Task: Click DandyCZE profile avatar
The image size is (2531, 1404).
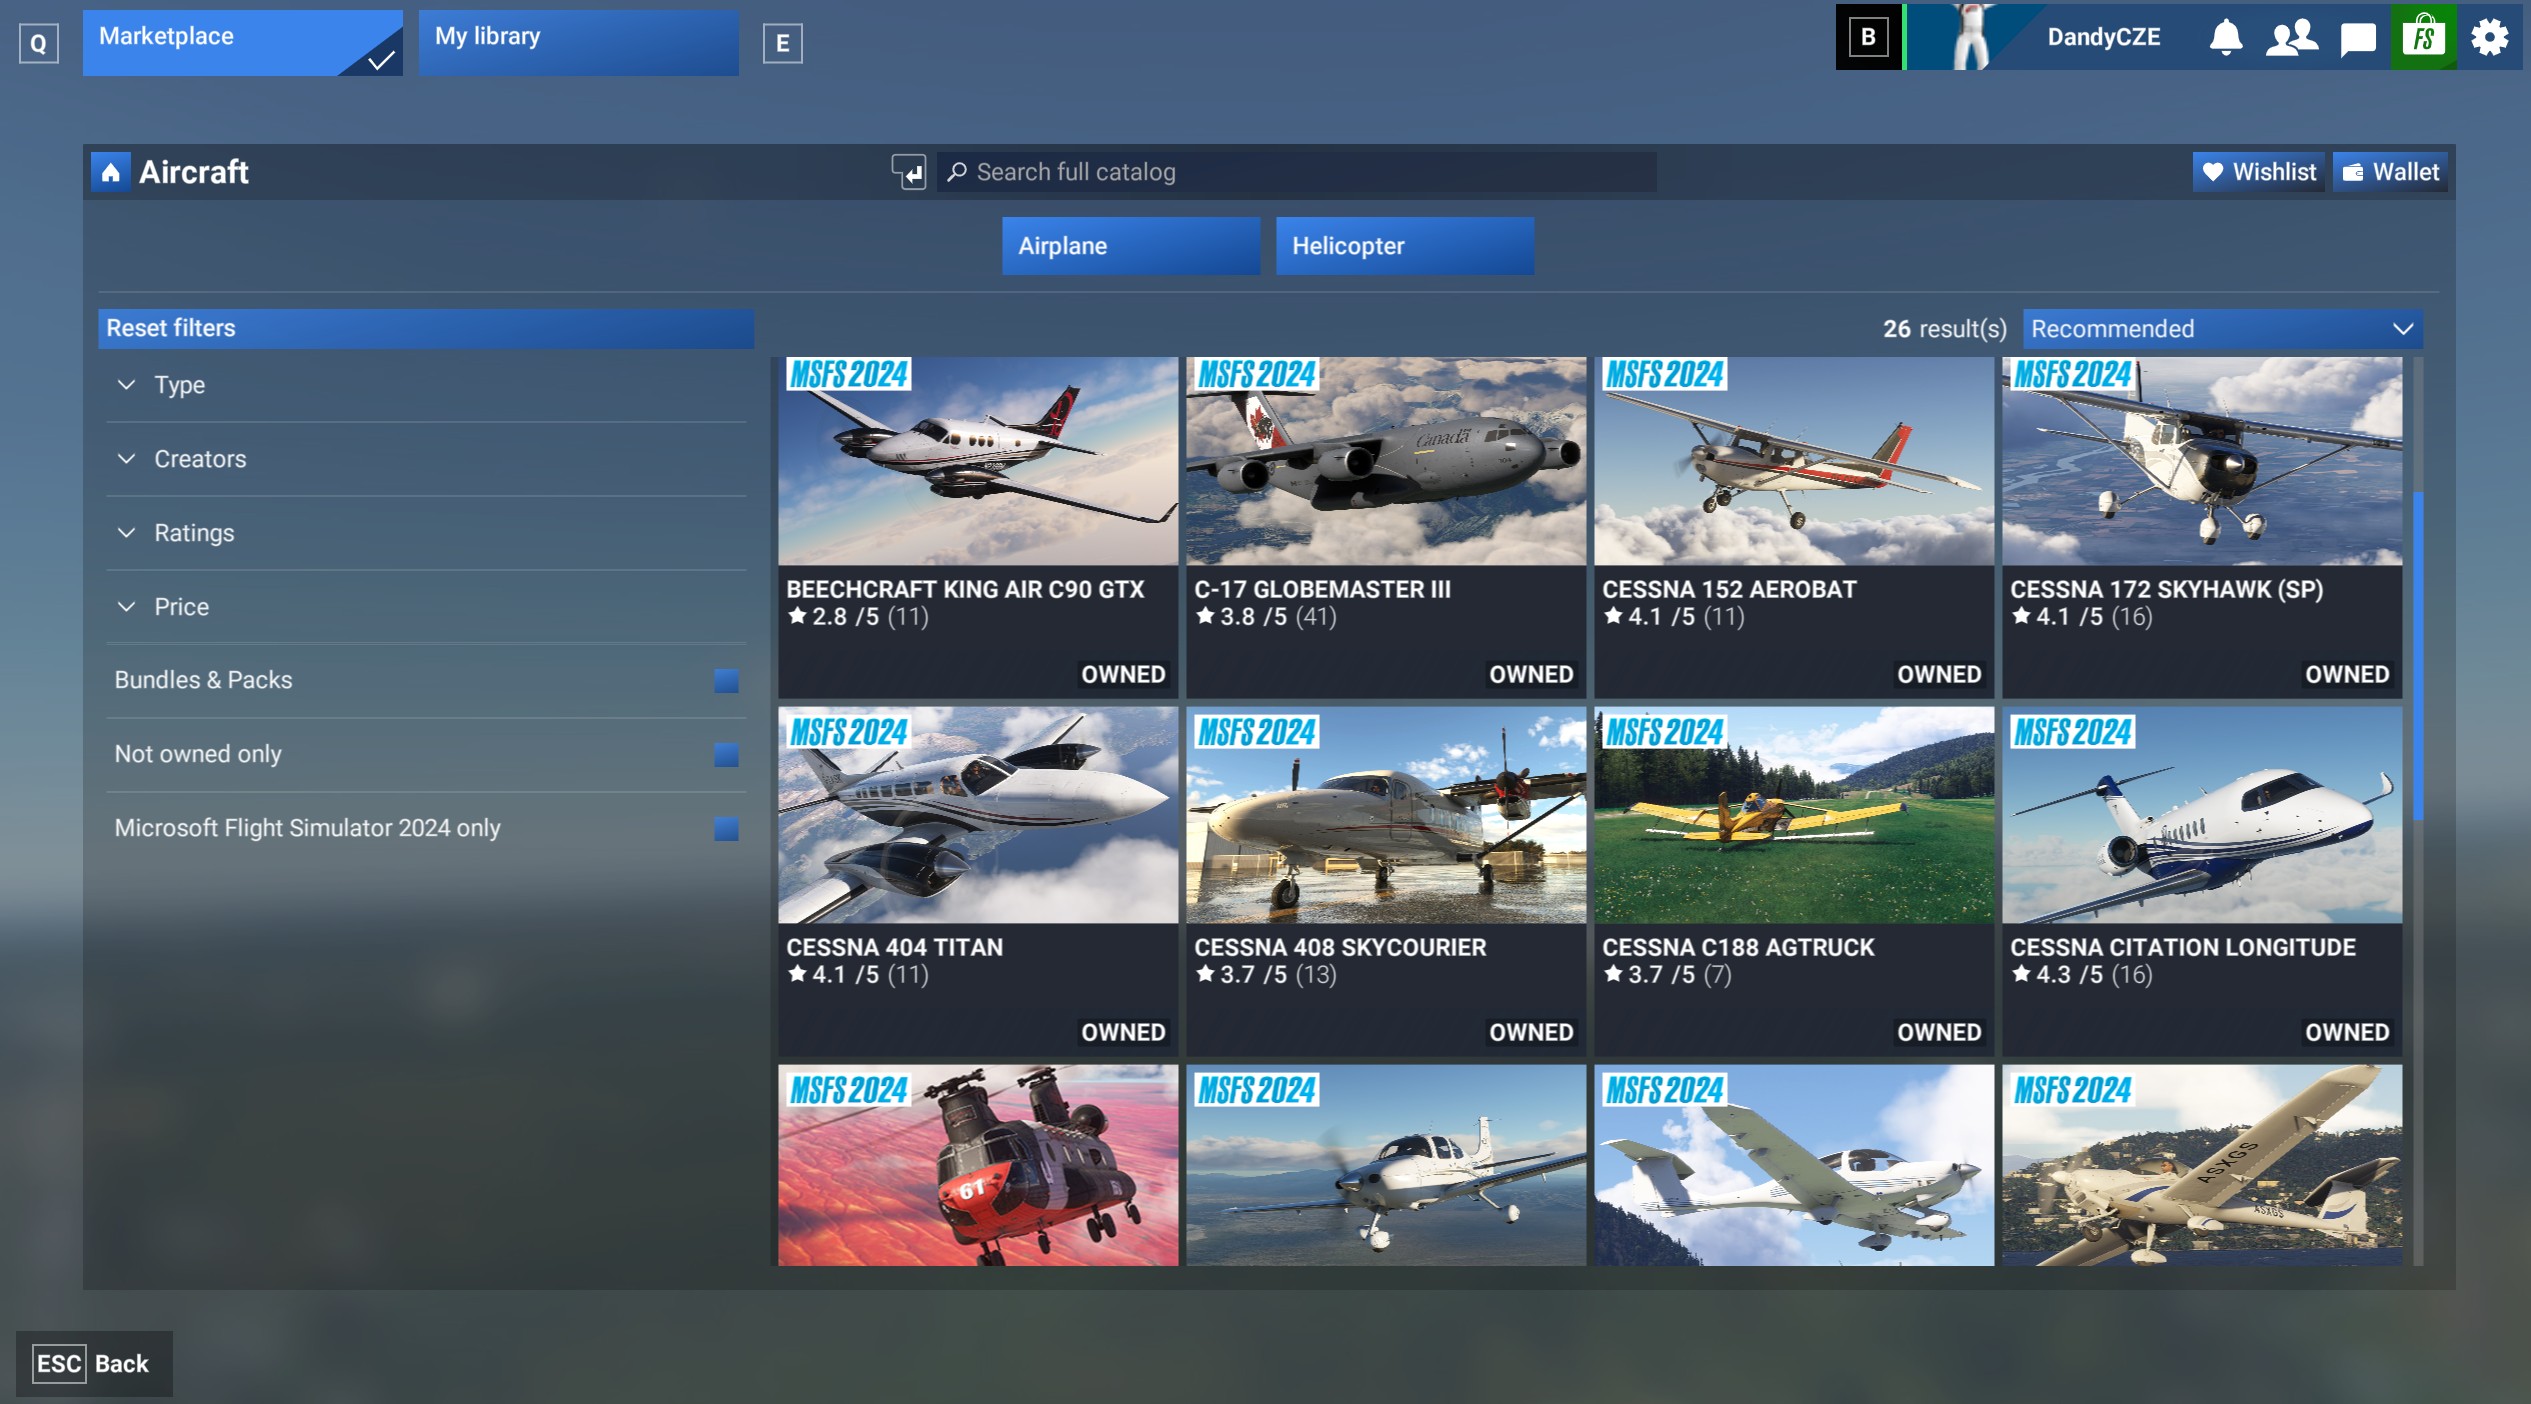Action: (x=1970, y=38)
